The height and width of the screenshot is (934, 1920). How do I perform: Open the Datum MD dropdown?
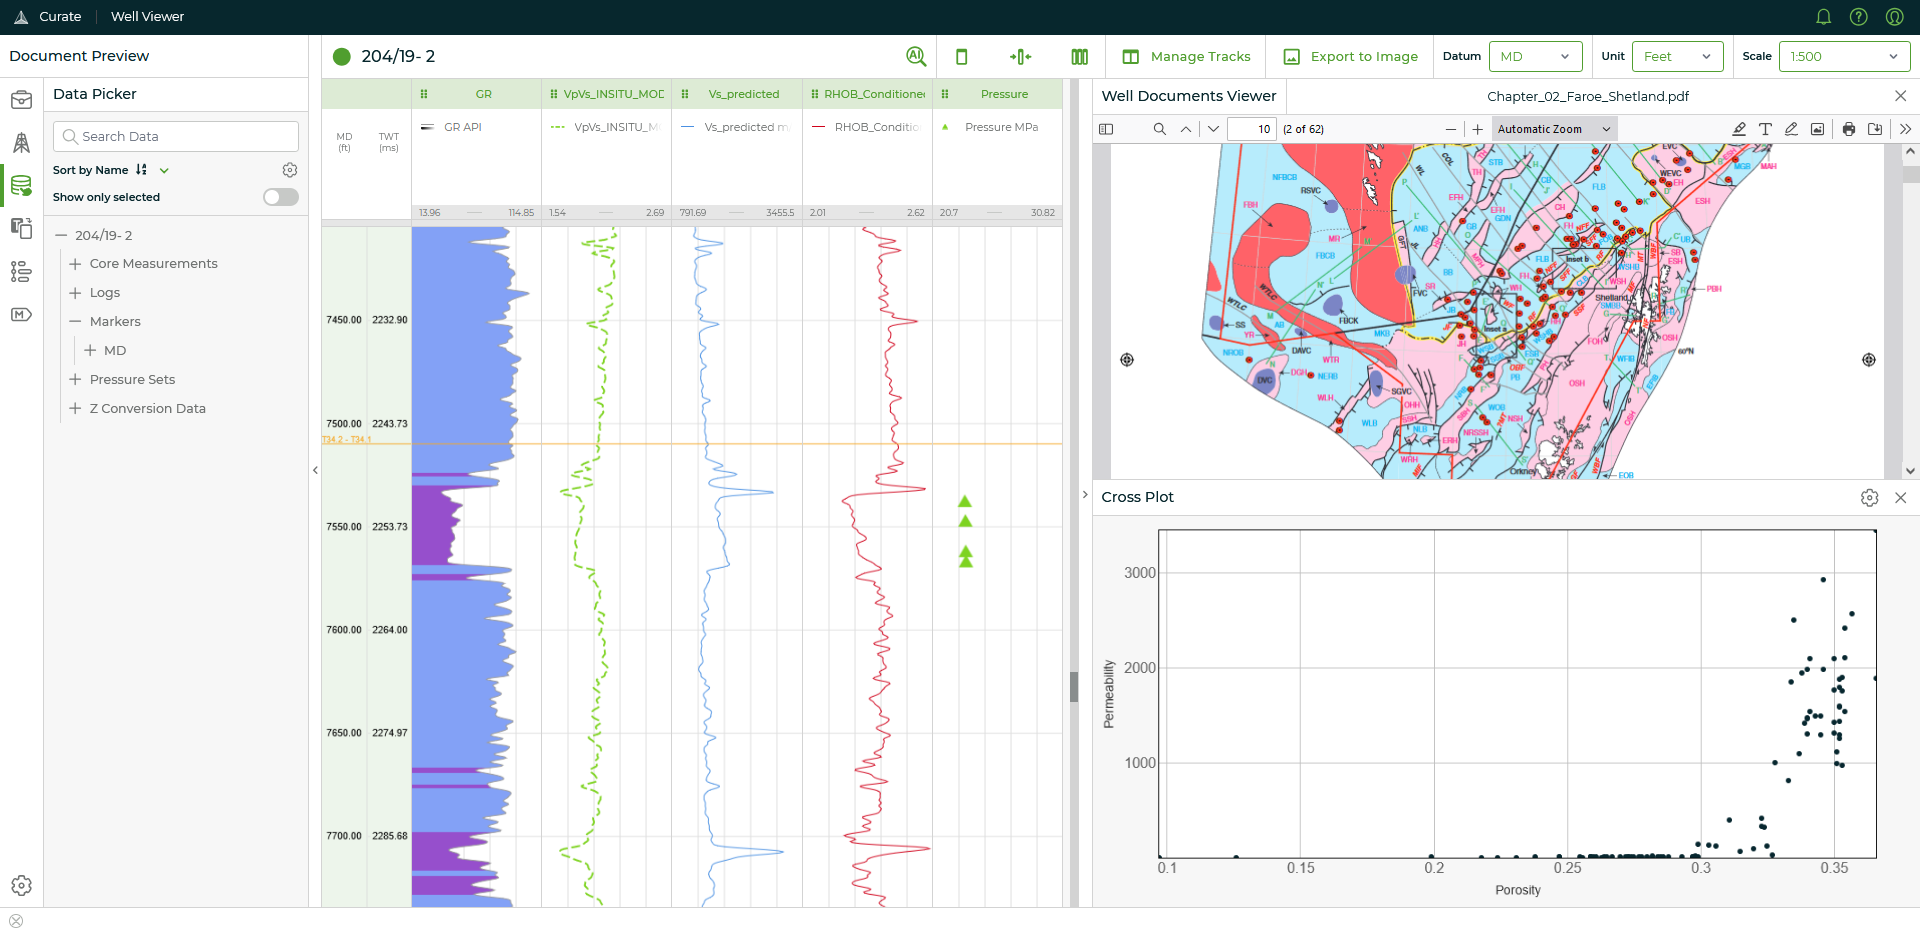pos(1535,56)
